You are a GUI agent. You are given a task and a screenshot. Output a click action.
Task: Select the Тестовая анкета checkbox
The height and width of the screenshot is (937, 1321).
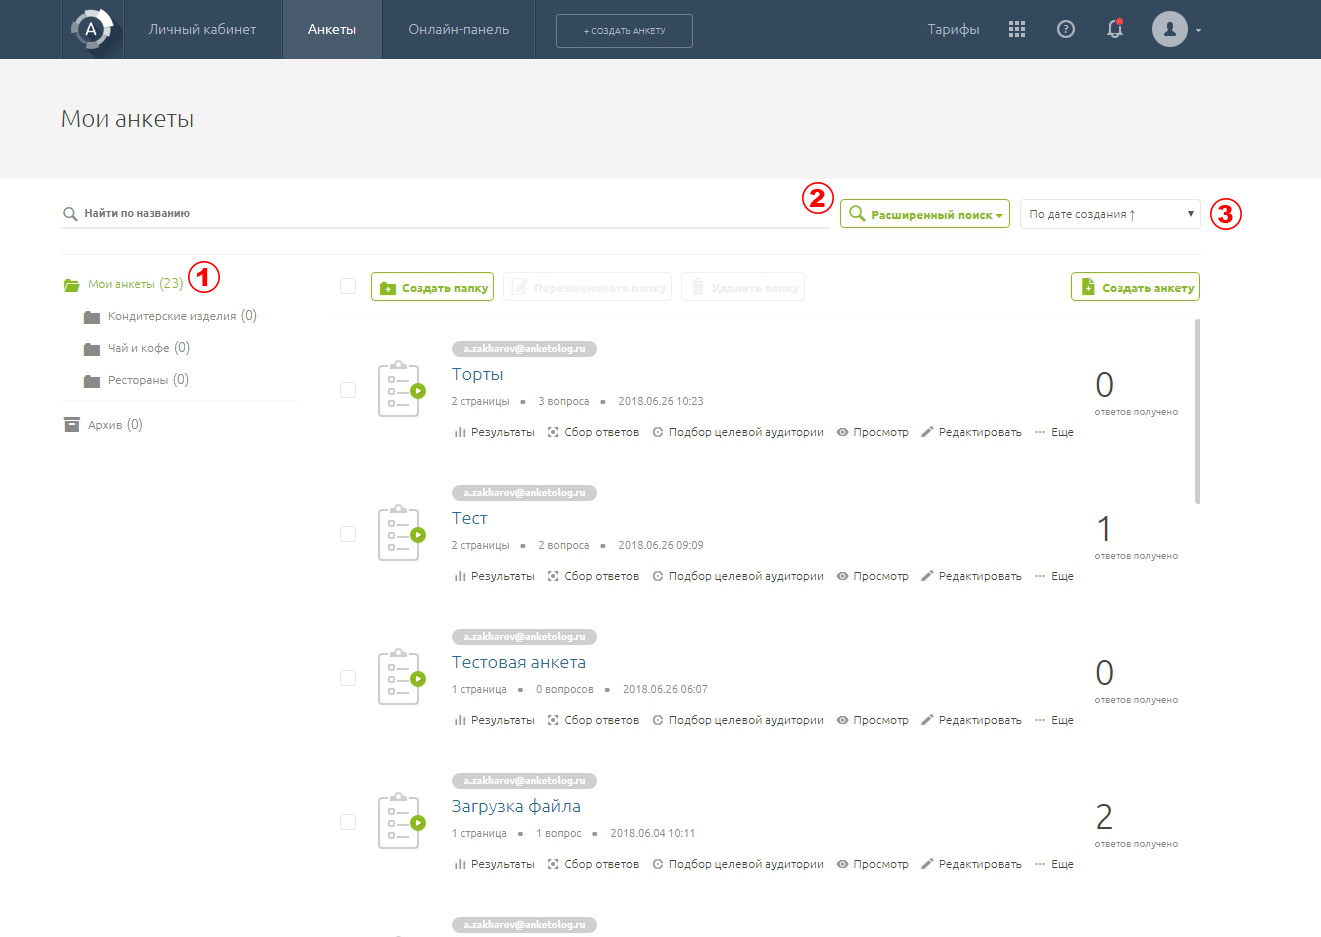[x=348, y=678]
